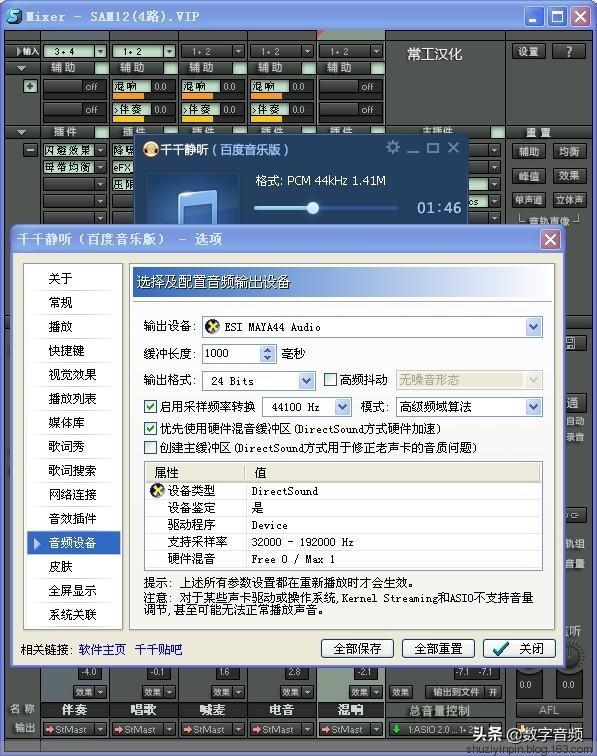The image size is (597, 756).
Task: Click the green plus button in aux section
Action: tap(30, 86)
